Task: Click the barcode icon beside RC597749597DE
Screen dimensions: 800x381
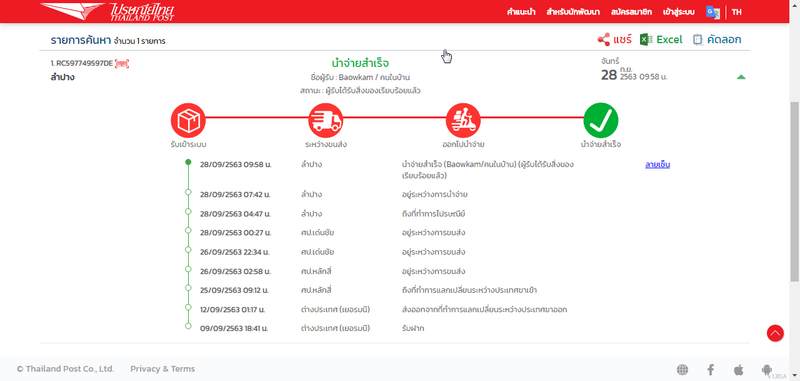Action: [122, 64]
